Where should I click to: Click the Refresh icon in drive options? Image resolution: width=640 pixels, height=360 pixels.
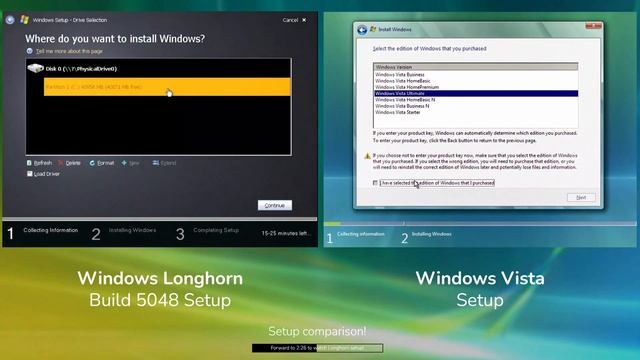(29, 163)
